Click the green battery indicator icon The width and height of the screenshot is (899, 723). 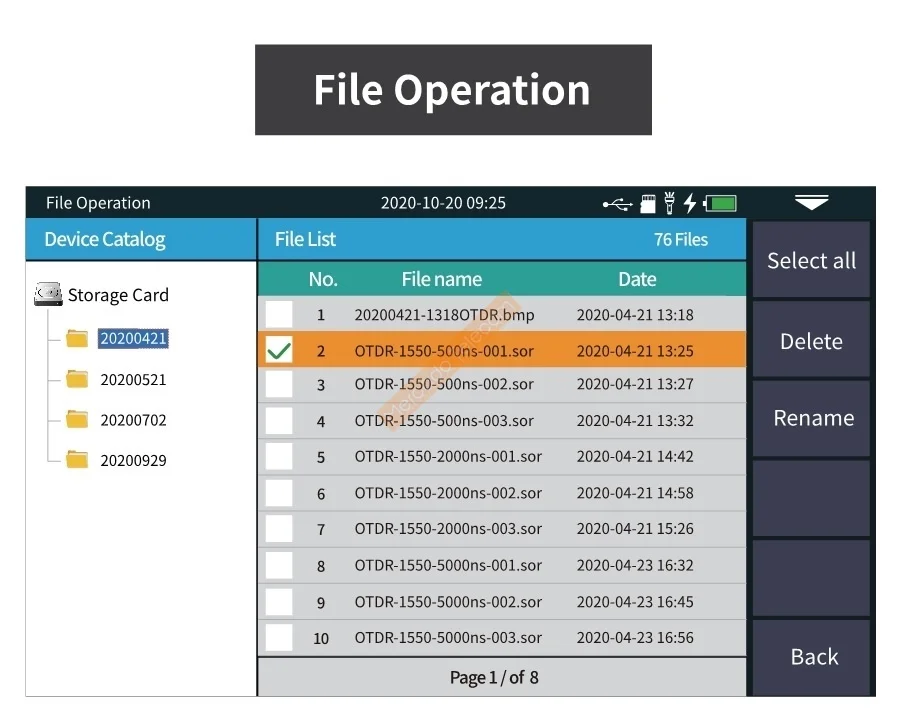click(x=720, y=204)
